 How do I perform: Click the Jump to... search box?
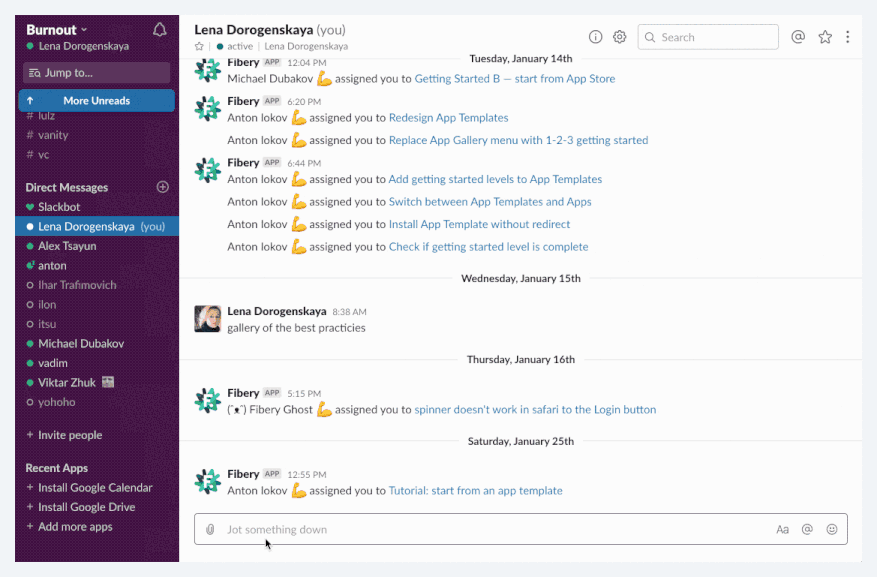(97, 73)
